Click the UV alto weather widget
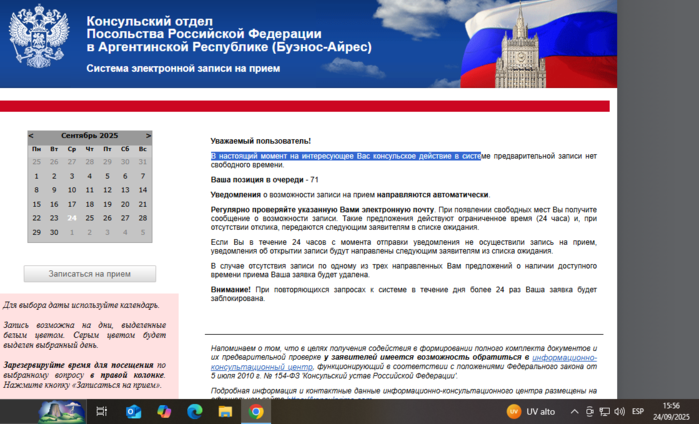 [x=531, y=411]
